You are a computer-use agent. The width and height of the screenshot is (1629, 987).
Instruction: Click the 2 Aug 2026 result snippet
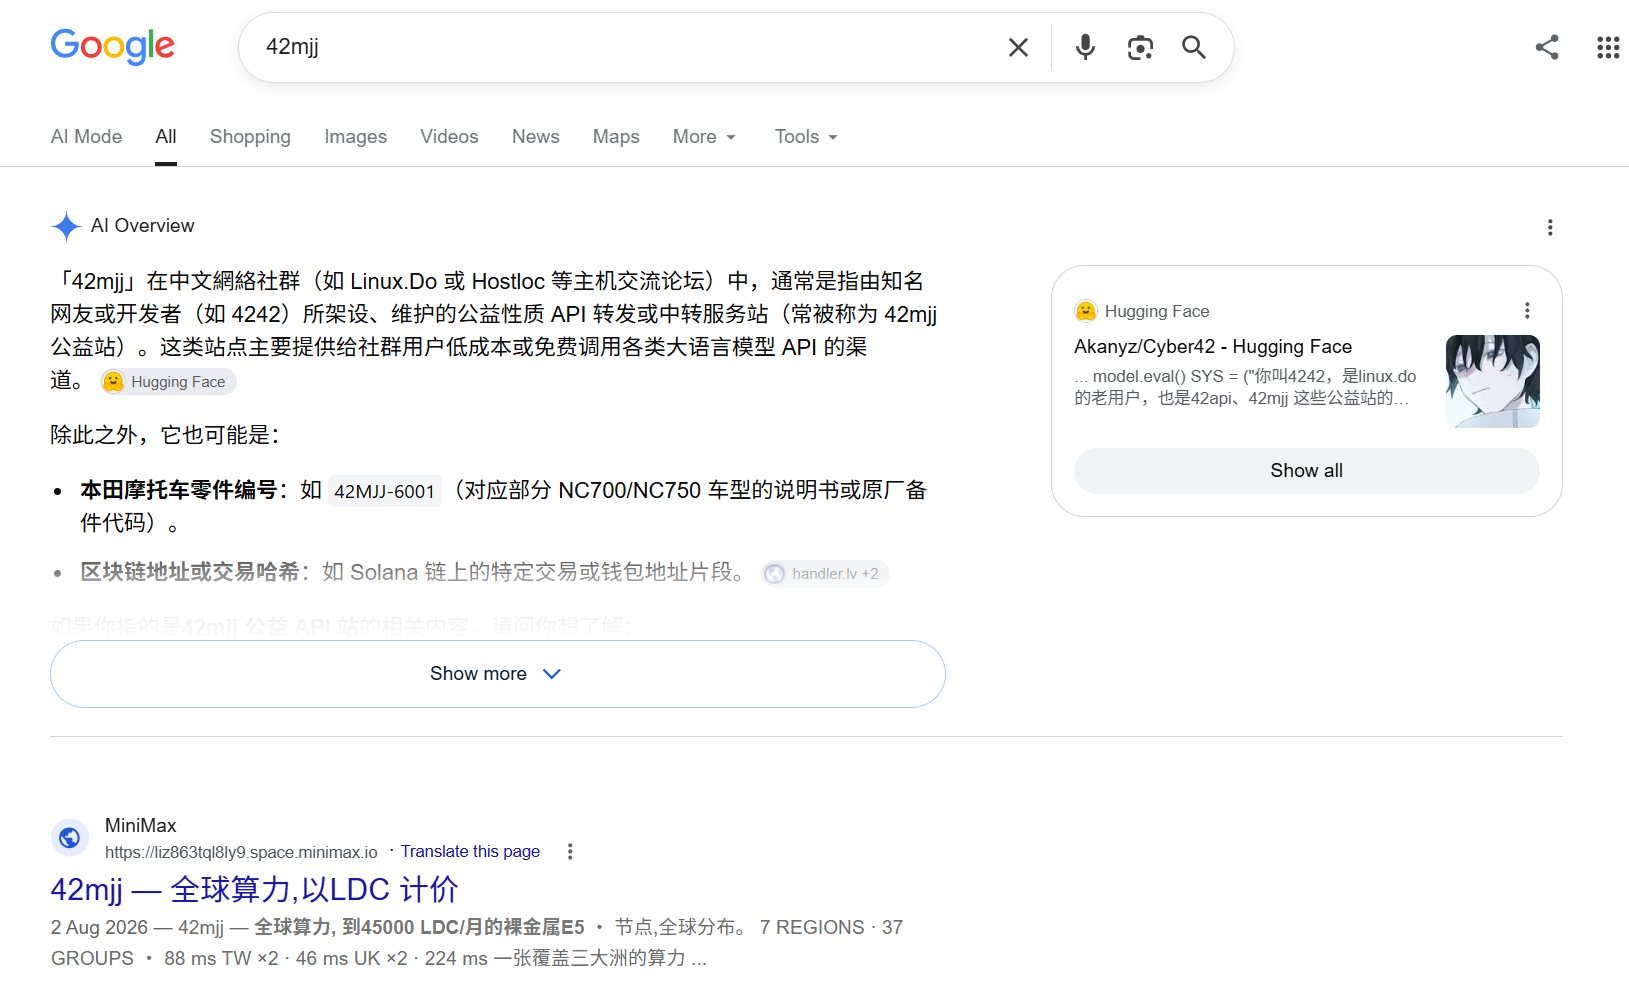click(x=477, y=943)
